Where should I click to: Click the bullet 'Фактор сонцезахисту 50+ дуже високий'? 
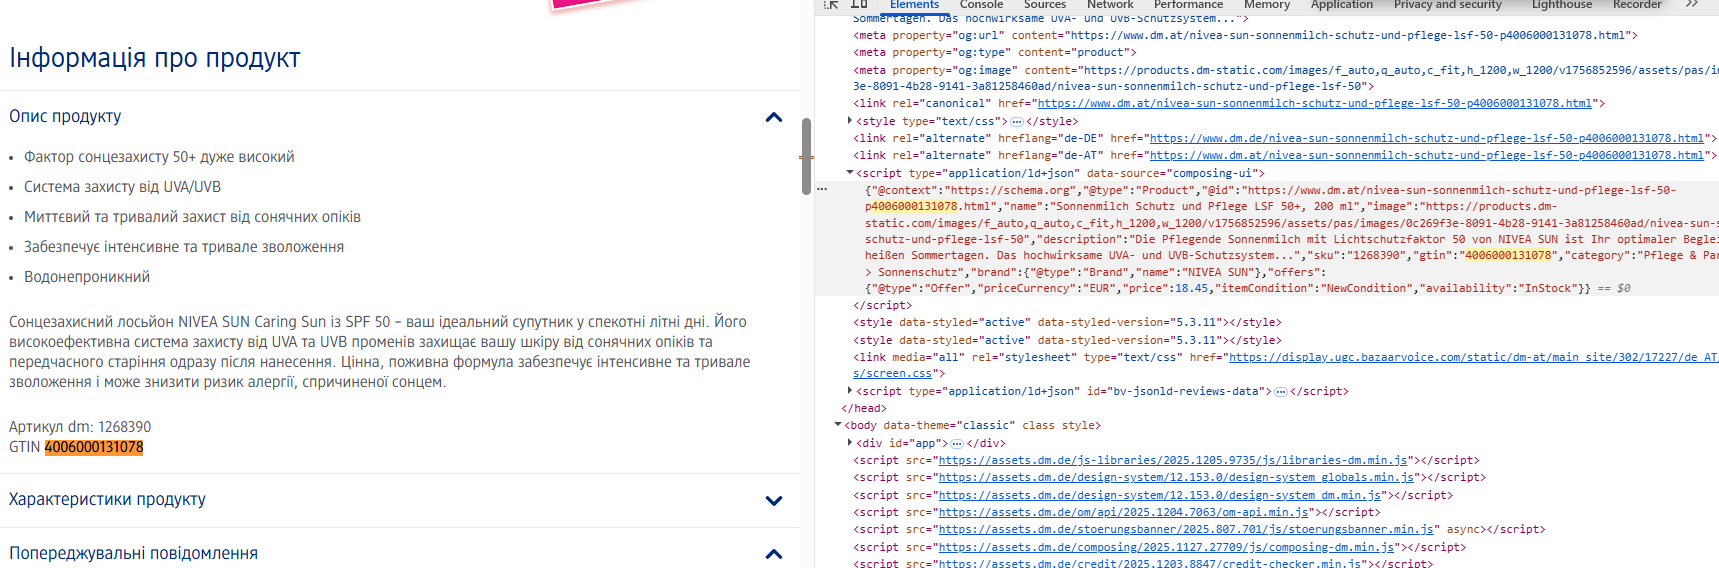pos(159,157)
